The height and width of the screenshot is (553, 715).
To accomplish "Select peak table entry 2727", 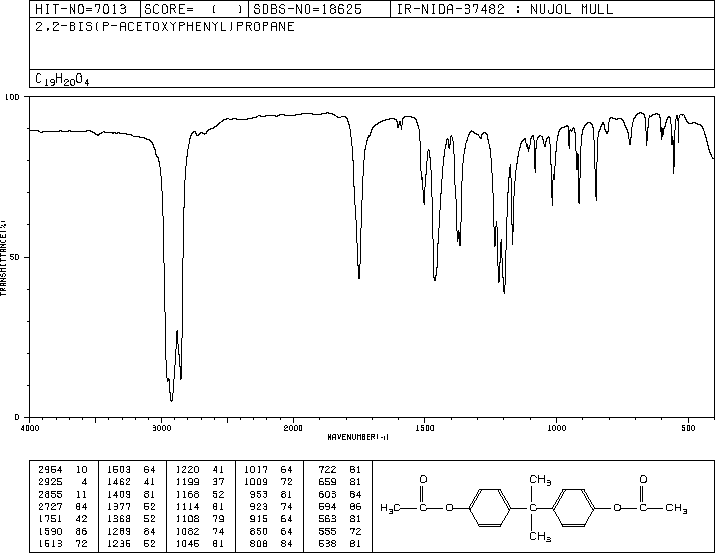I will (50, 506).
